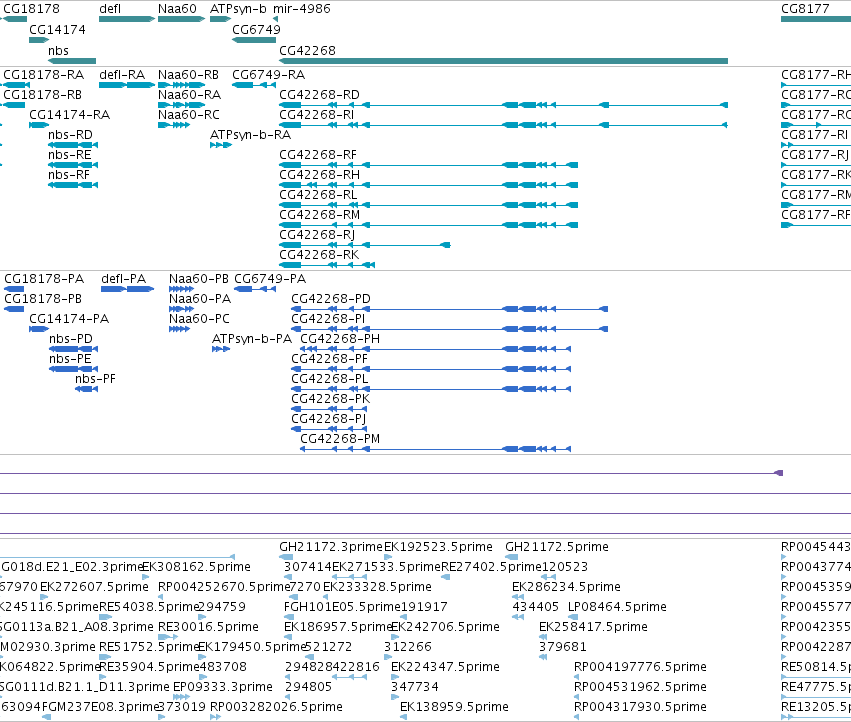Click transcript label CG42268-RH
The image size is (851, 722).
coord(319,175)
